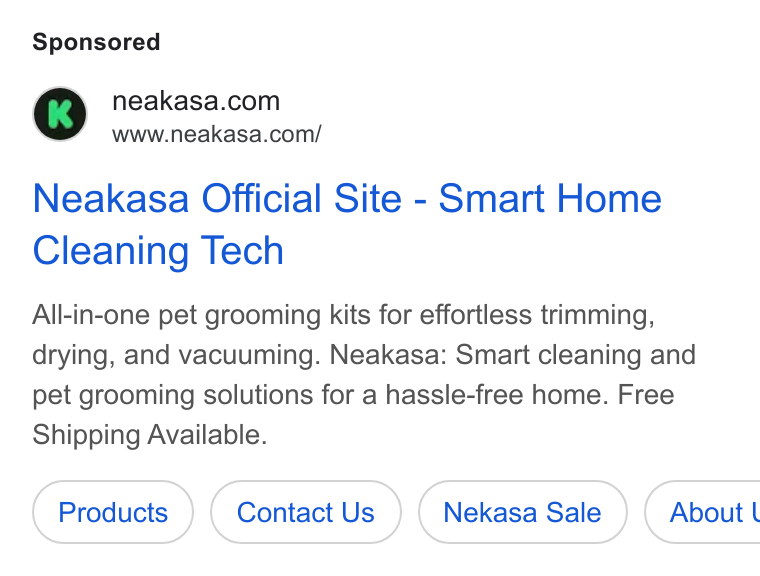The width and height of the screenshot is (760, 576).
Task: Click the 'Official Site' words in headline
Action: (301, 198)
